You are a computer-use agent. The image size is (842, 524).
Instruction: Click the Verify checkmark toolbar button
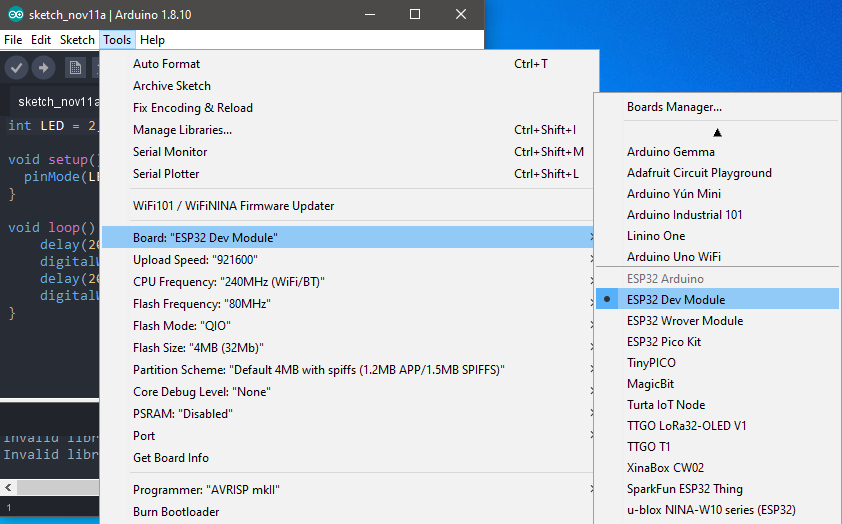point(16,67)
